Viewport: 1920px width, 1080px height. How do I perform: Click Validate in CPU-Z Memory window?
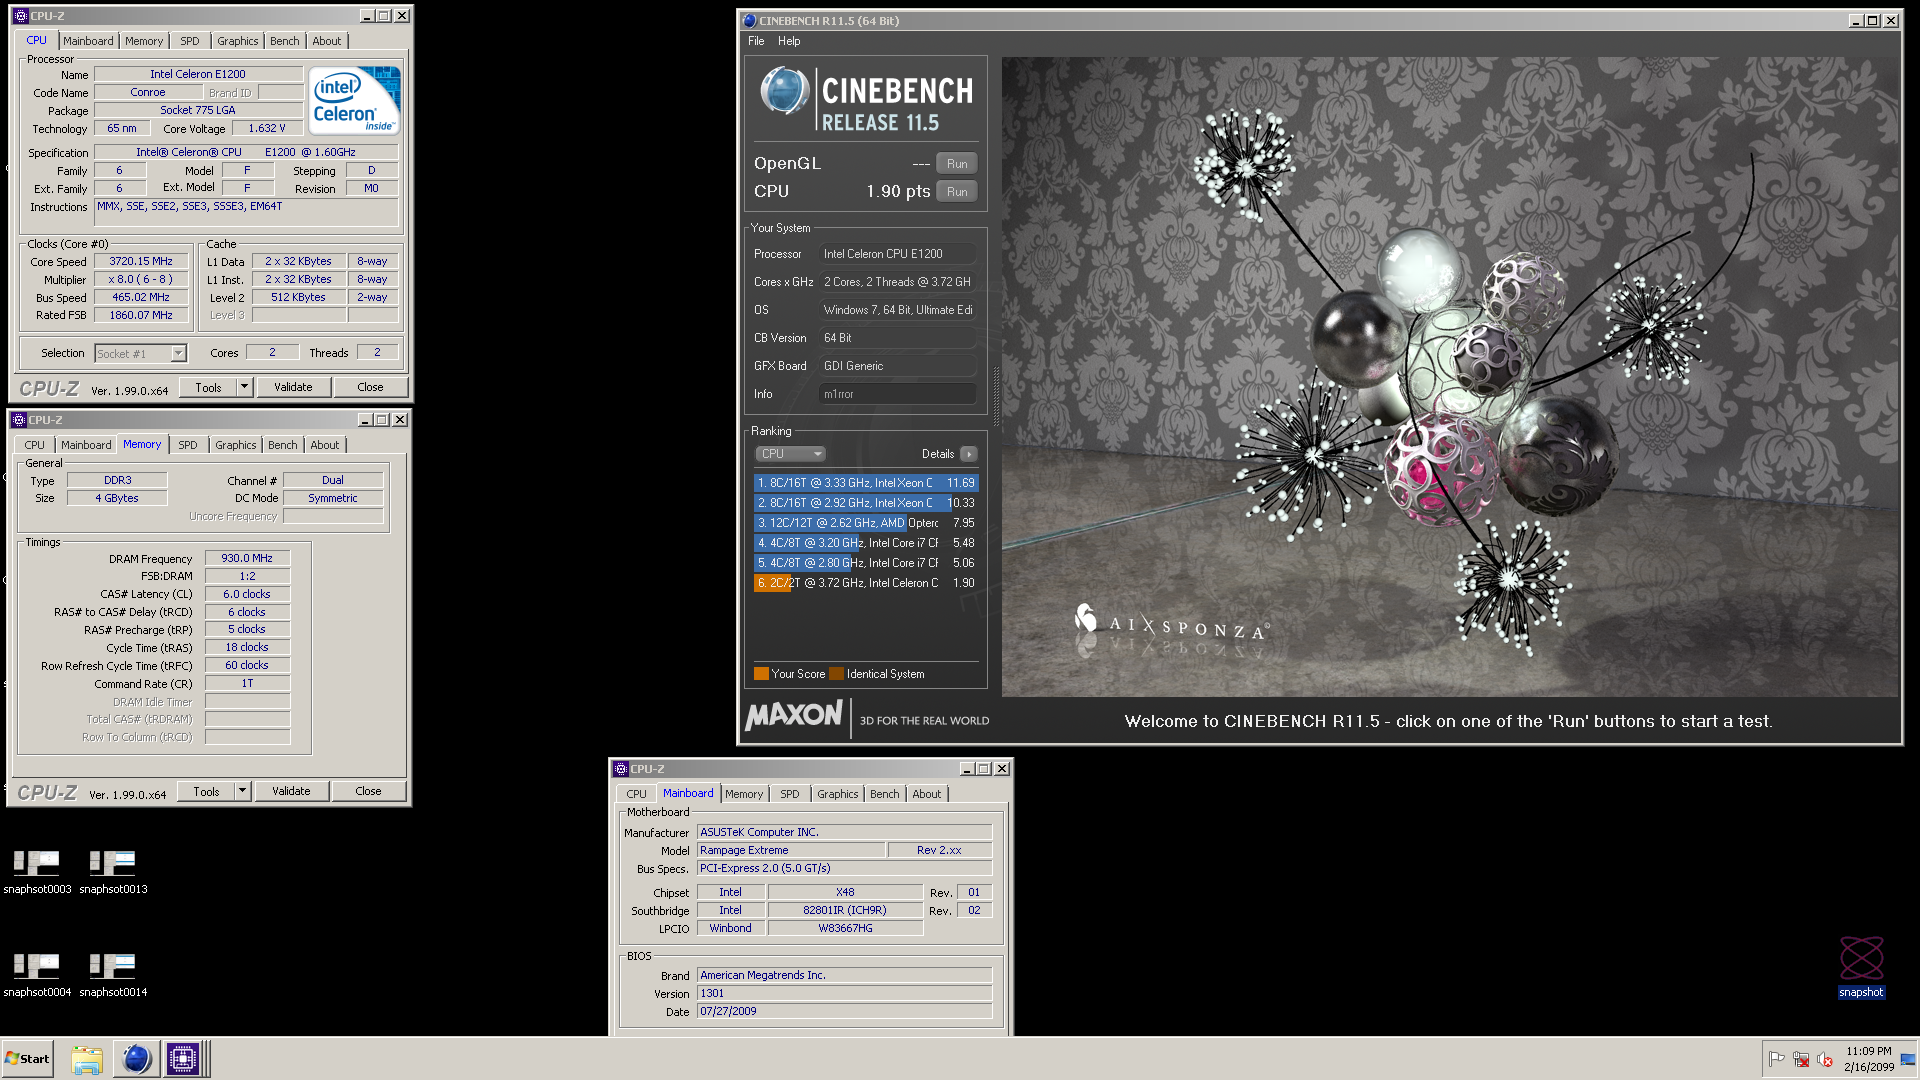pyautogui.click(x=291, y=791)
